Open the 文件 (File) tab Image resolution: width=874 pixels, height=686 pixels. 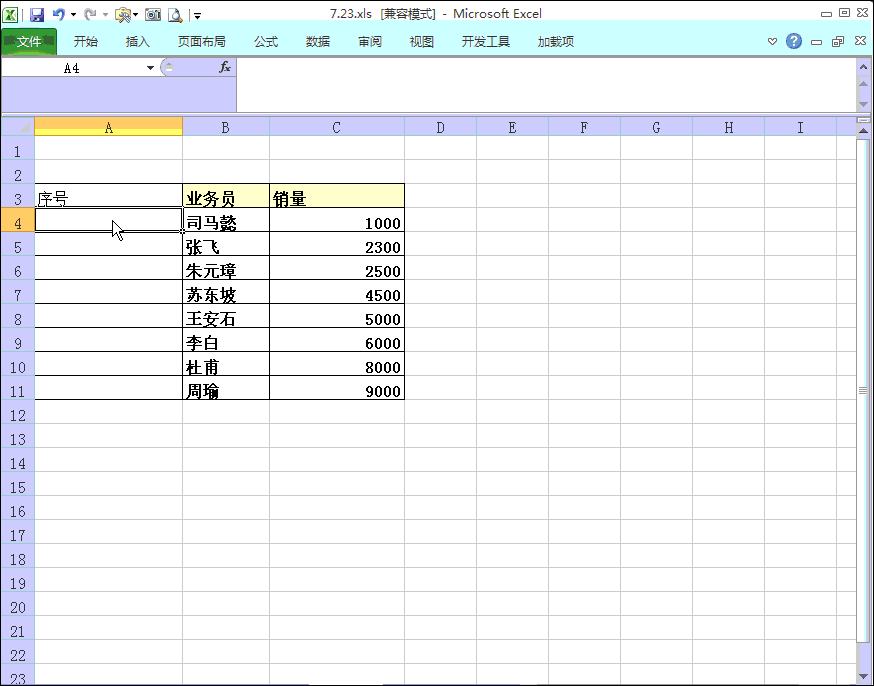(x=29, y=41)
